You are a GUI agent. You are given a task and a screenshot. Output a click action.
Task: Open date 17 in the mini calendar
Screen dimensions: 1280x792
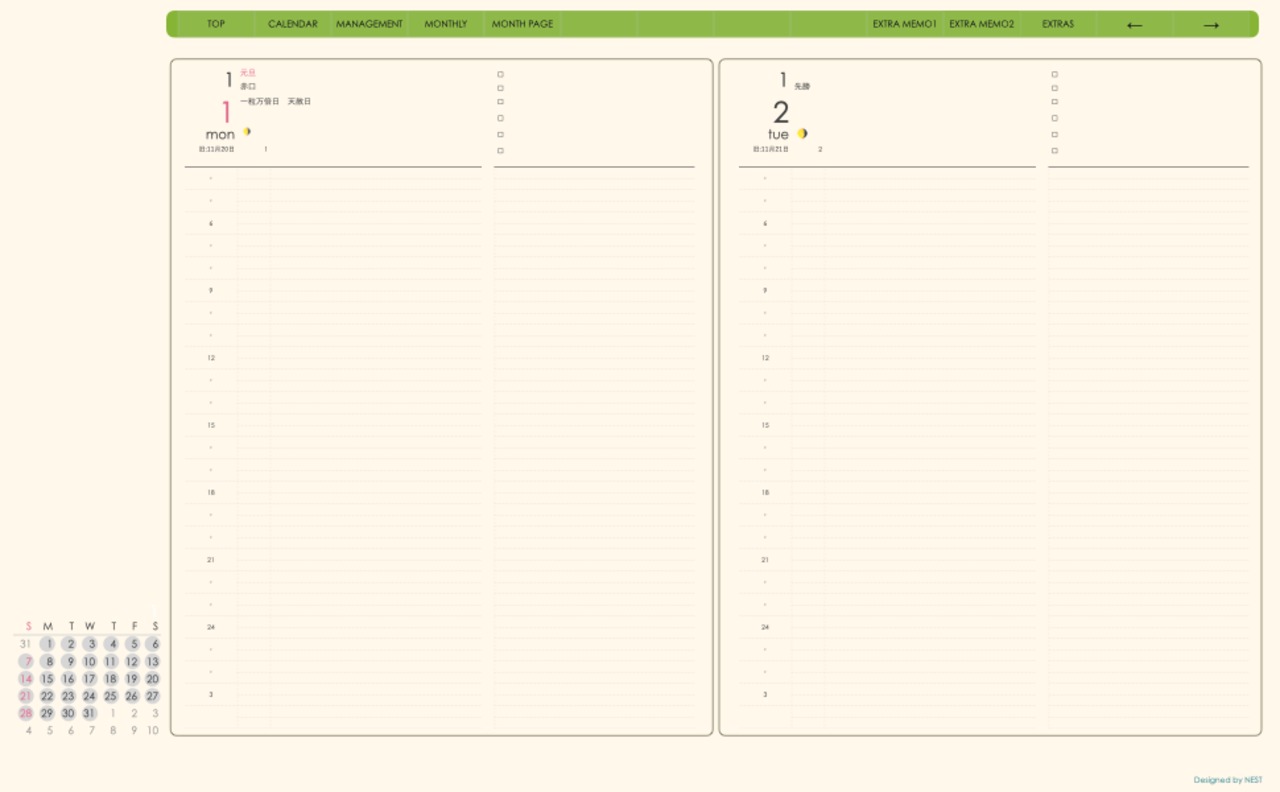click(x=89, y=679)
